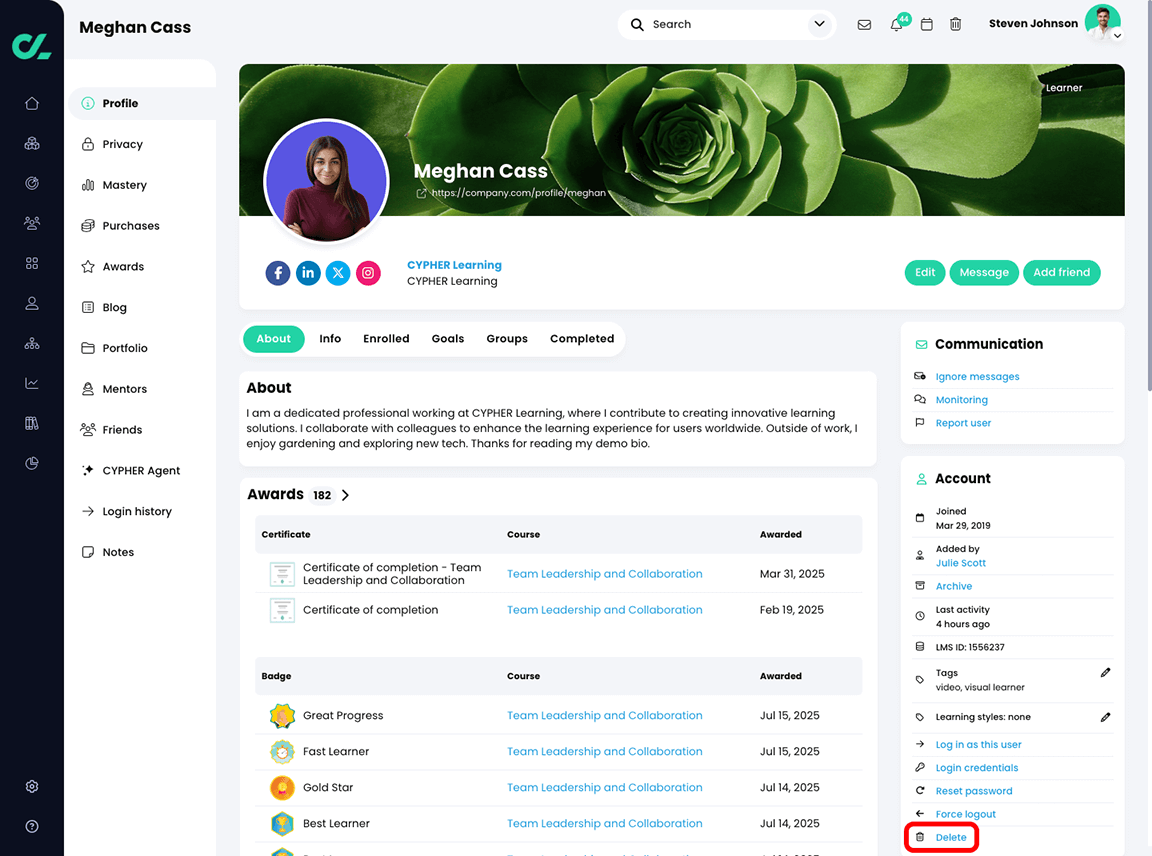Image resolution: width=1152 pixels, height=856 pixels.
Task: Open the help icon below settings
Action: 31,826
